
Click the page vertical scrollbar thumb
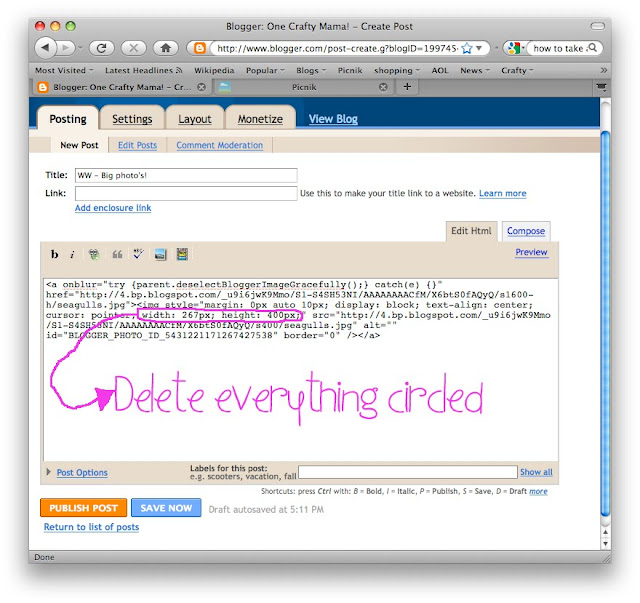(x=605, y=324)
